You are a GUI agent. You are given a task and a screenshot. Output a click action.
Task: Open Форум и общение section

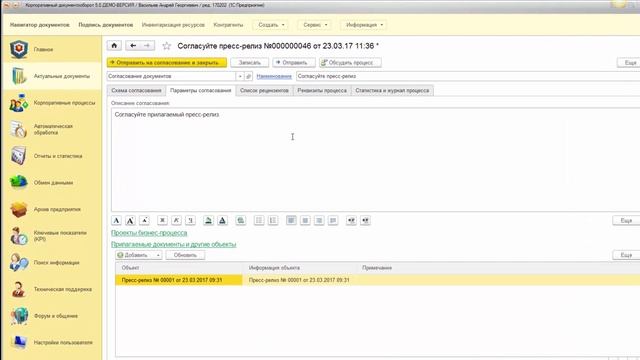51,316
